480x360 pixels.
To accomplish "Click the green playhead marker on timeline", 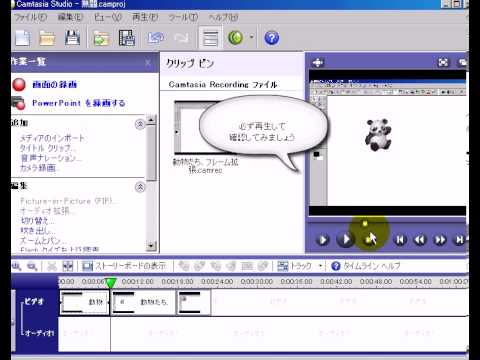I will (x=110, y=283).
